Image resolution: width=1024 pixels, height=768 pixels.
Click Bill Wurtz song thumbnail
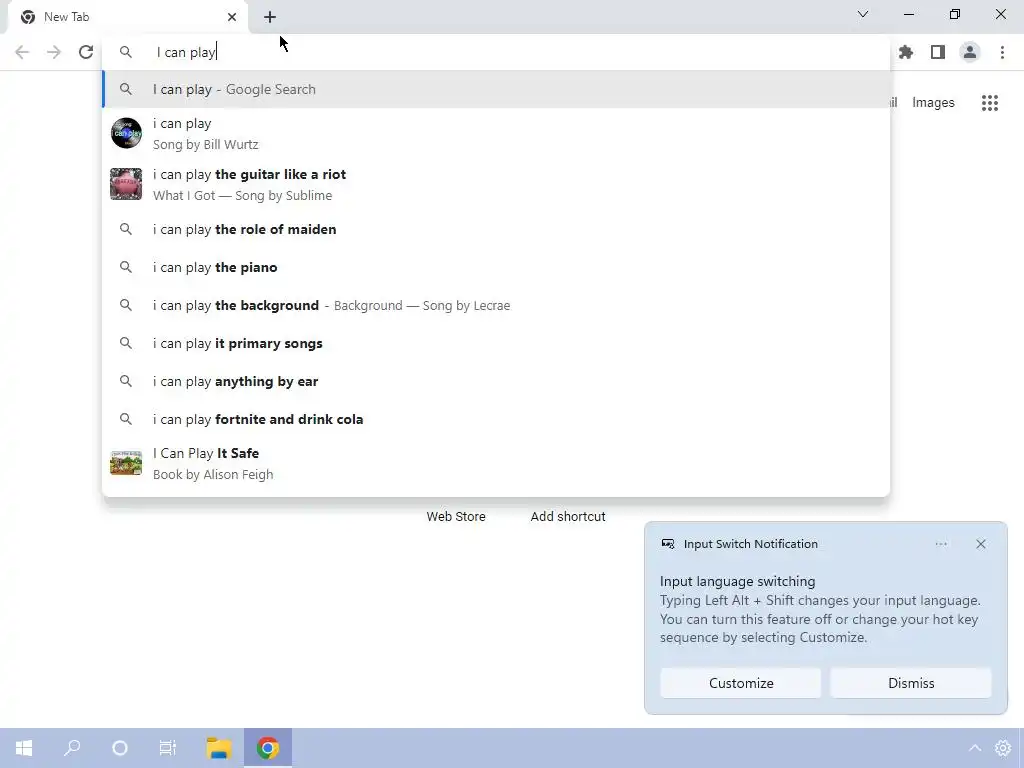(126, 133)
